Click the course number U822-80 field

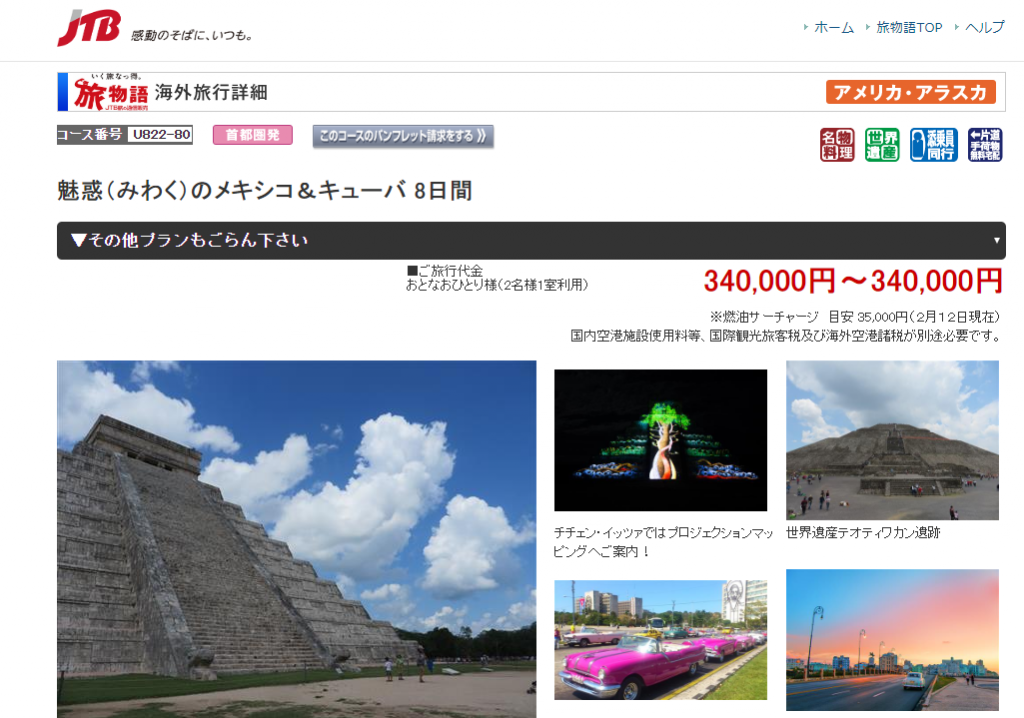[160, 135]
